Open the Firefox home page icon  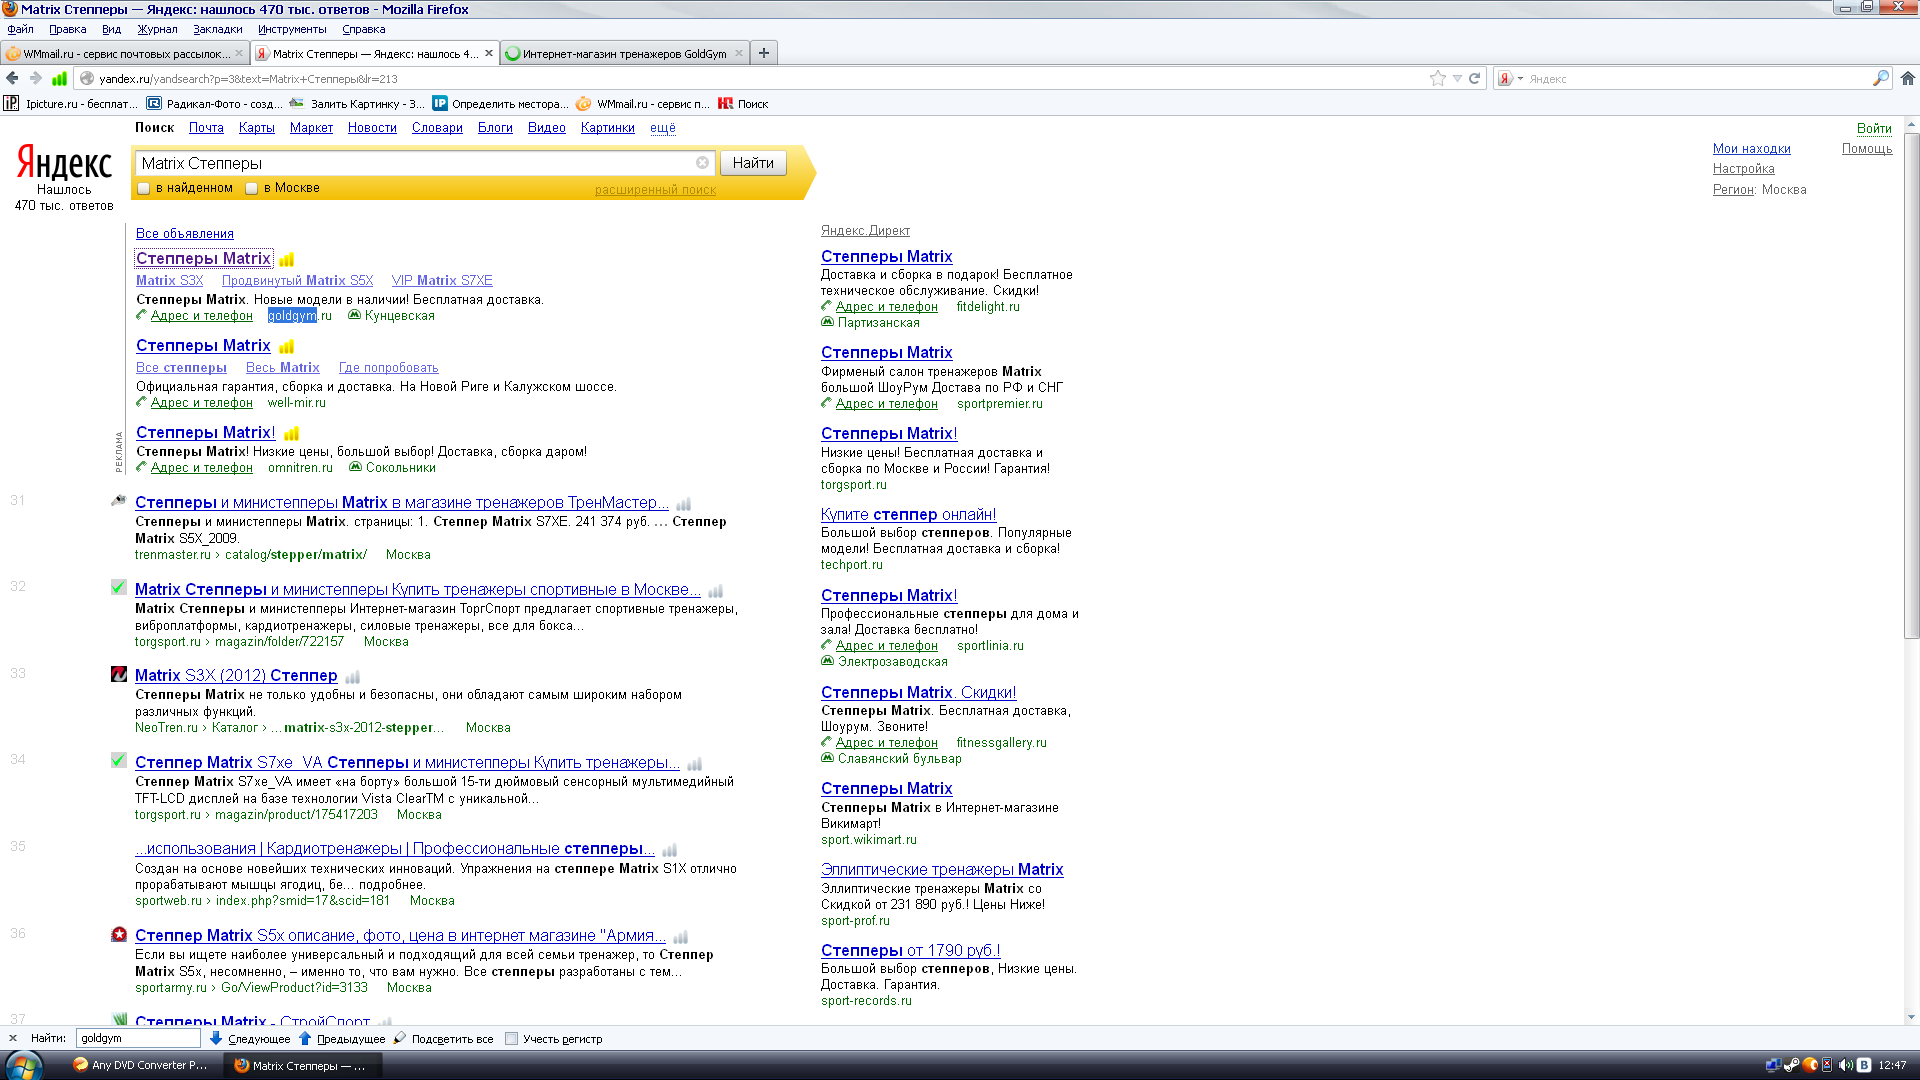click(x=1908, y=78)
